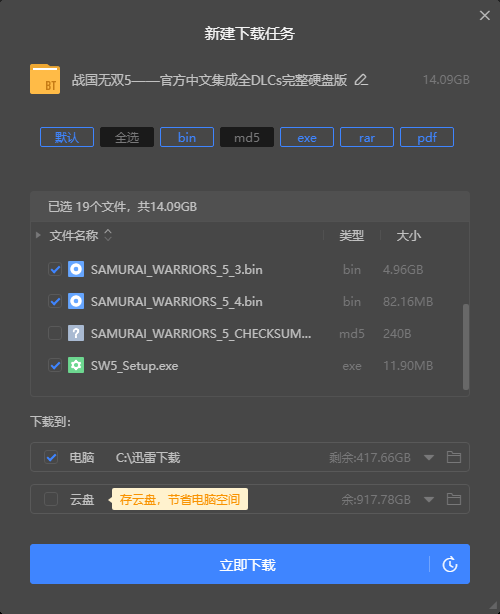The width and height of the screenshot is (500, 614).
Task: Click the 82.16MB size value
Action: coord(408,302)
